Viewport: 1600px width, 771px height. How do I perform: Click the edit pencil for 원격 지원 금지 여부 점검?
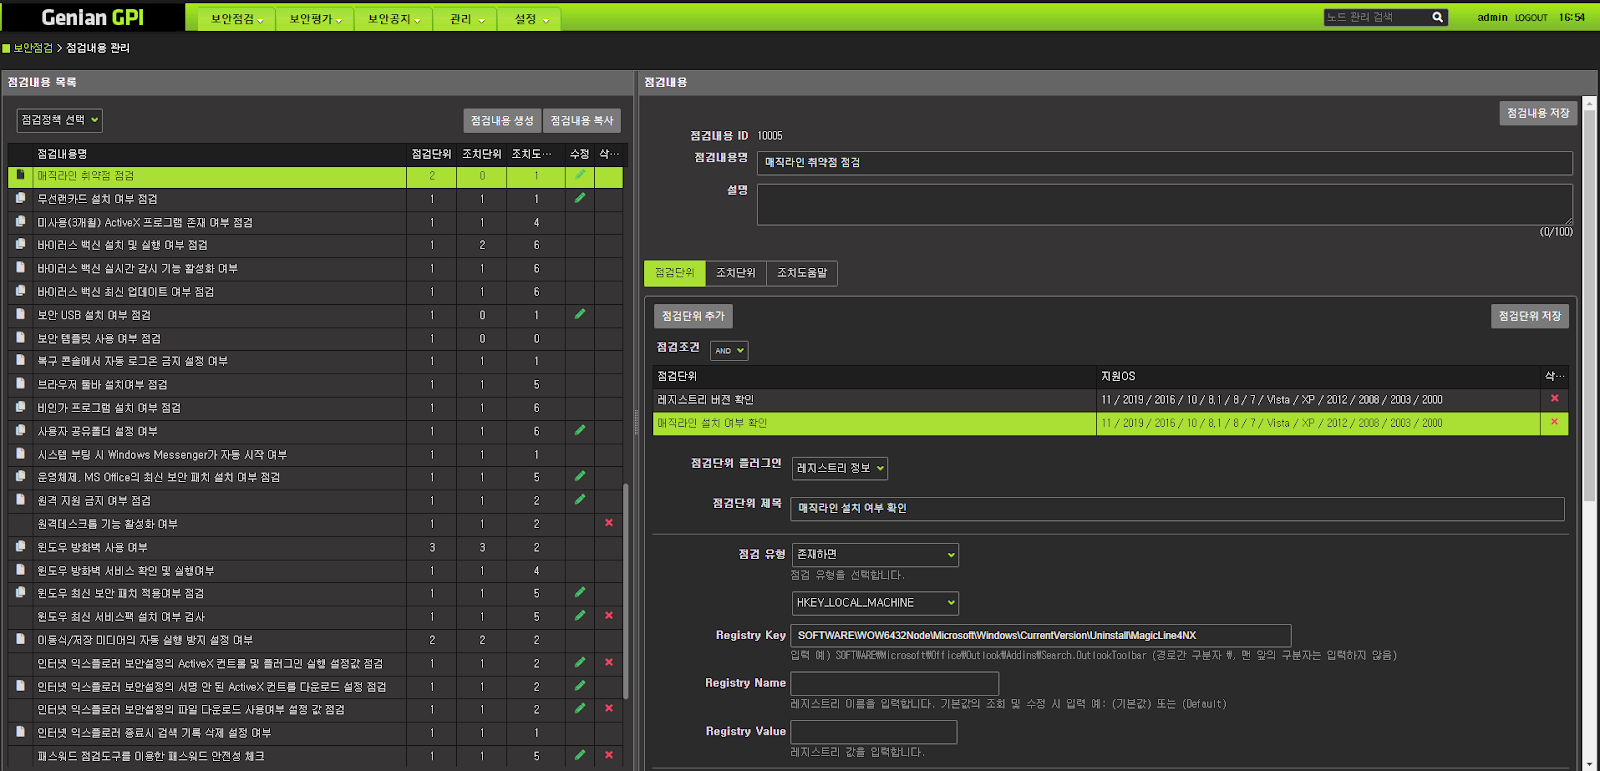tap(579, 500)
